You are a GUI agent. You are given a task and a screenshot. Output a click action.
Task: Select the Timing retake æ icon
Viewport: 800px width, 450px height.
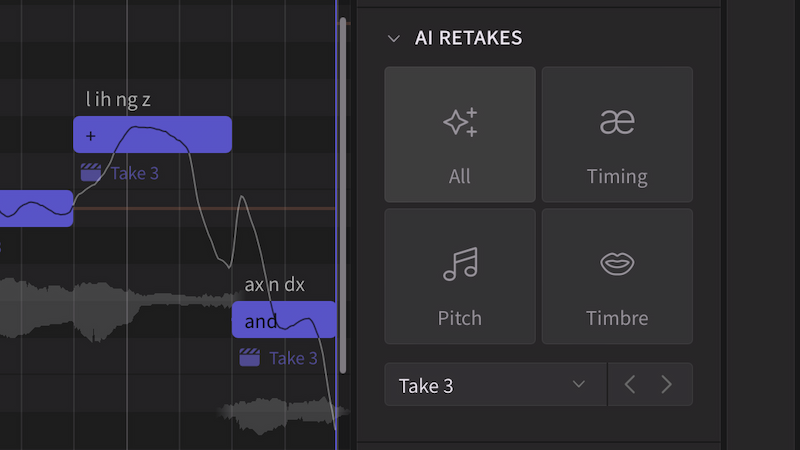[x=617, y=122]
